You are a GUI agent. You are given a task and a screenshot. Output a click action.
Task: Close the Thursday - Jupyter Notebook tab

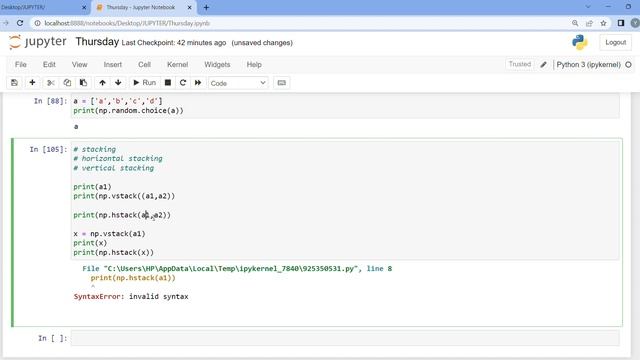[189, 7]
